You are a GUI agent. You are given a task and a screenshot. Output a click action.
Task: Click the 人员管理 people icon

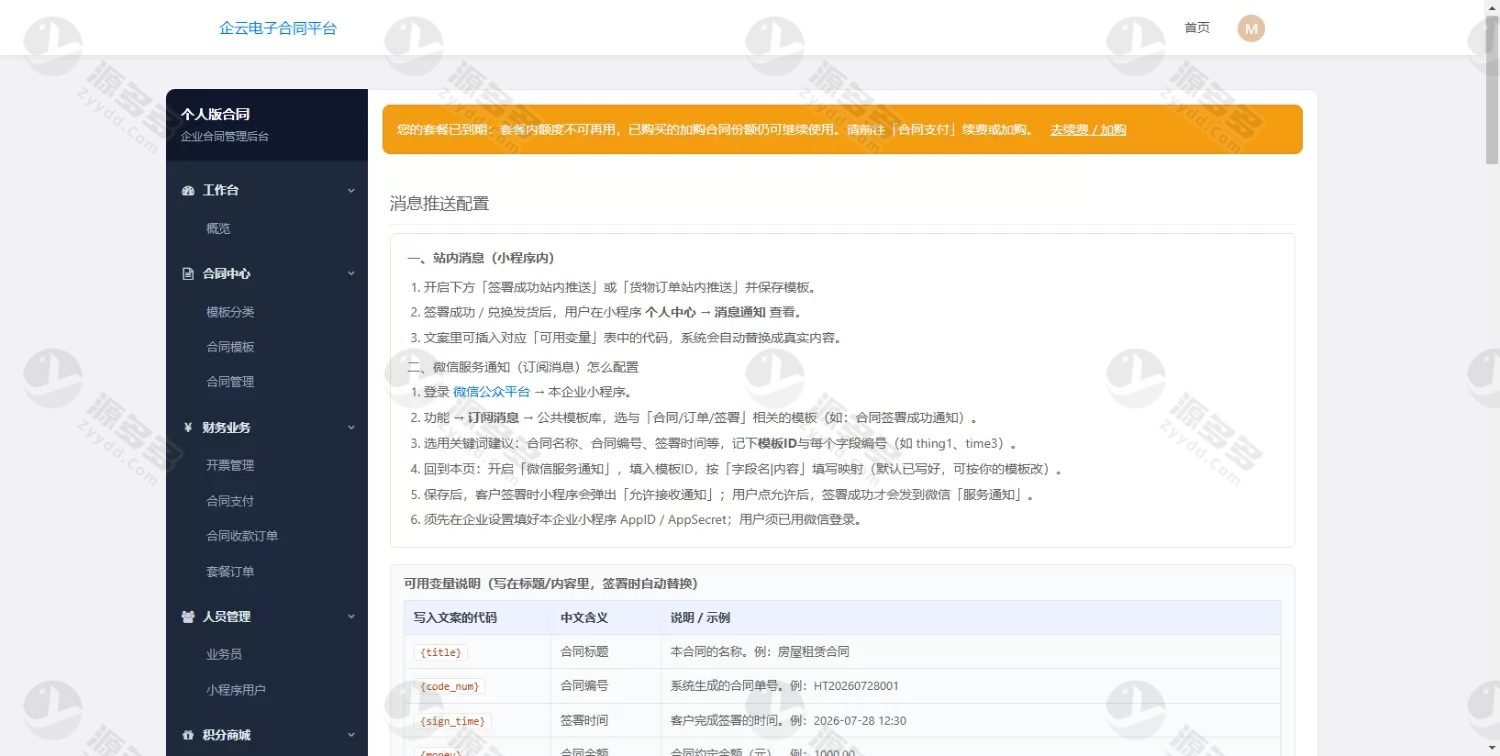click(x=188, y=617)
